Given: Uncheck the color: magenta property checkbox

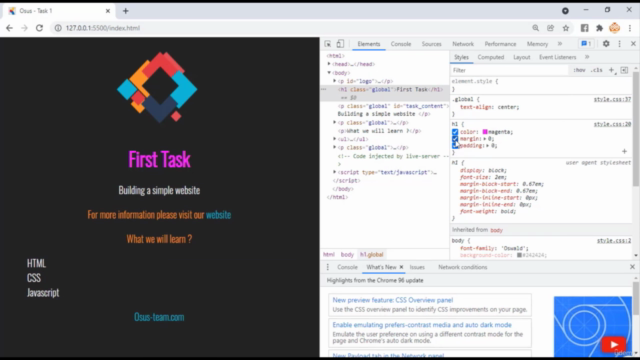Looking at the screenshot, I should point(455,132).
